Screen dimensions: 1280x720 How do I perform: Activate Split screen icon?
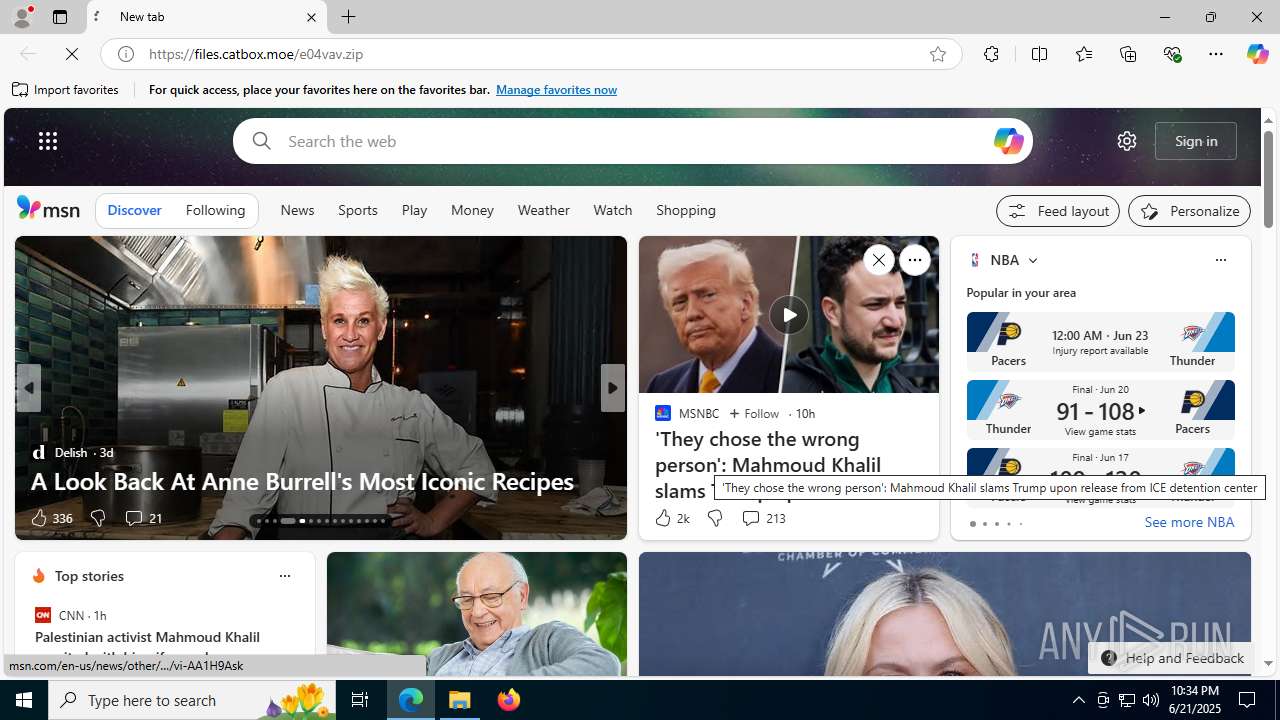1039,54
